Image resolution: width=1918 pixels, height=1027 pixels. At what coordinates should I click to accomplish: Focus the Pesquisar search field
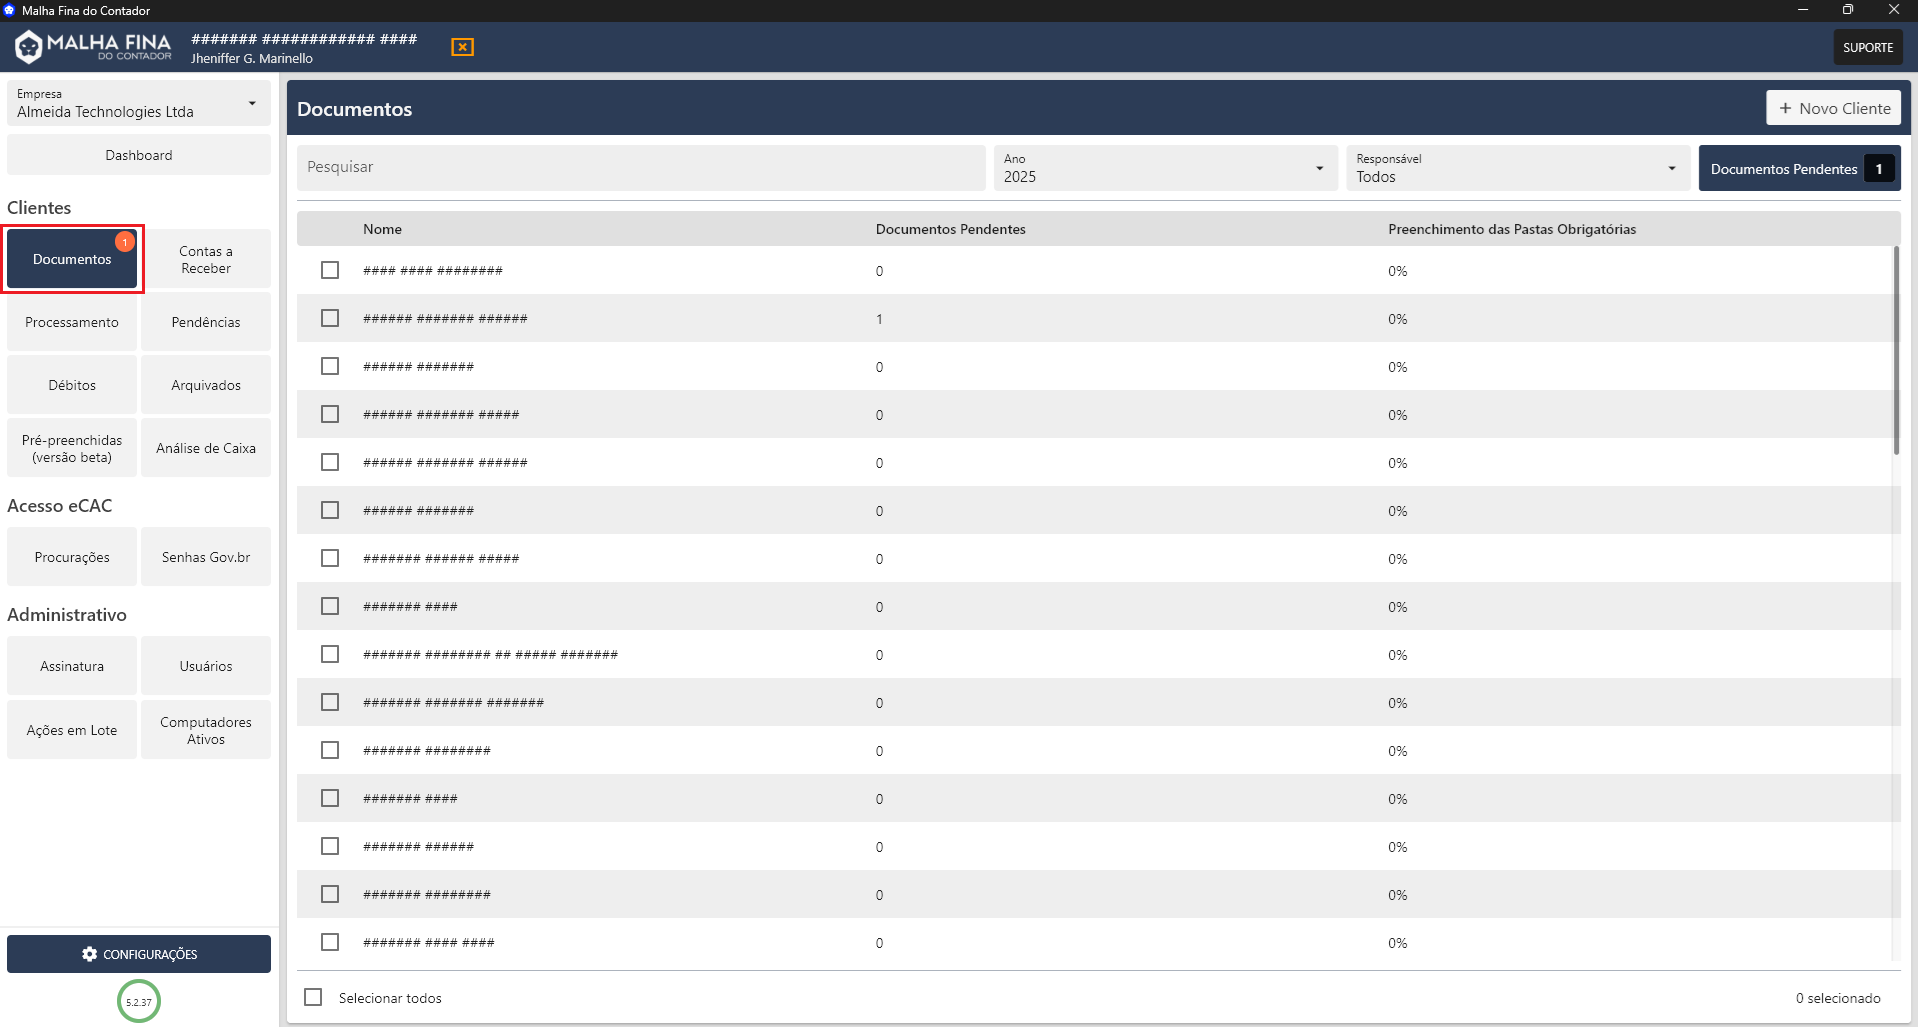640,167
